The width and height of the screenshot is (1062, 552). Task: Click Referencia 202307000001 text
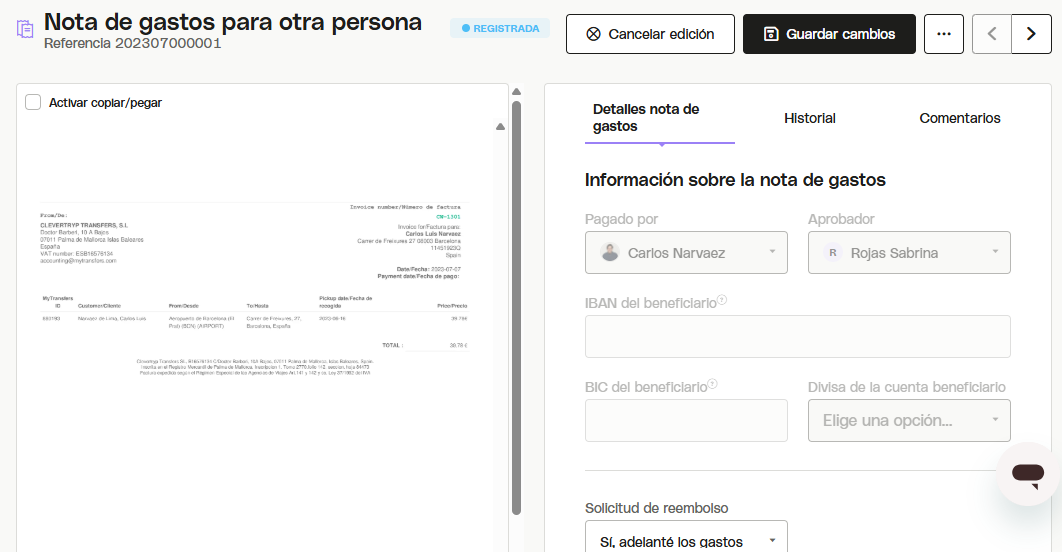133,43
